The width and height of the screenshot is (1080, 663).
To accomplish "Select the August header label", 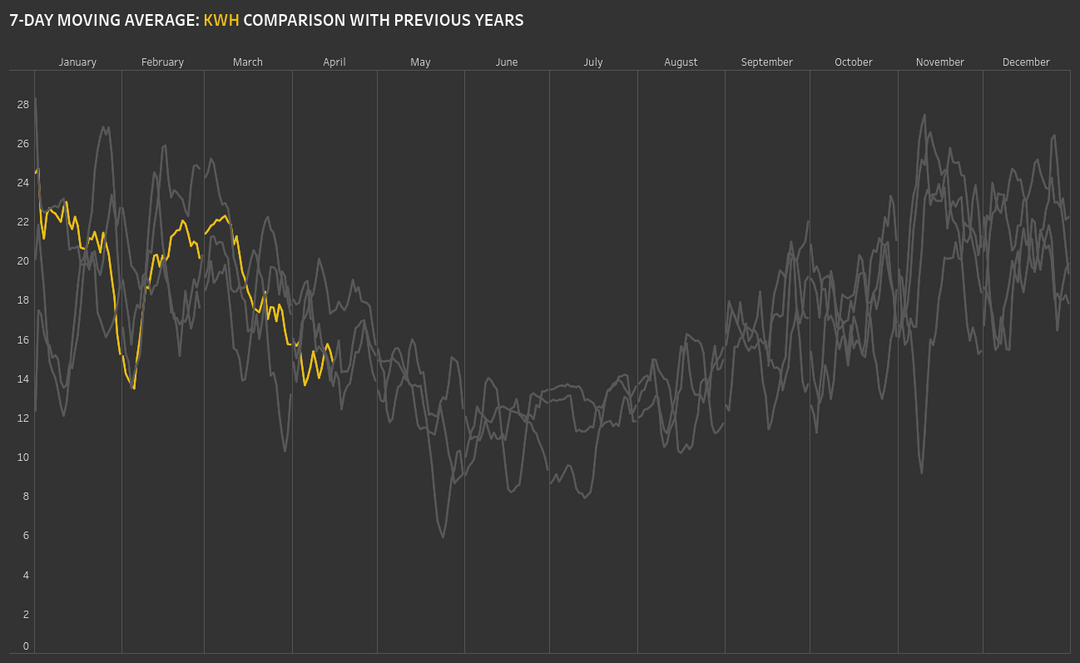I will 681,62.
